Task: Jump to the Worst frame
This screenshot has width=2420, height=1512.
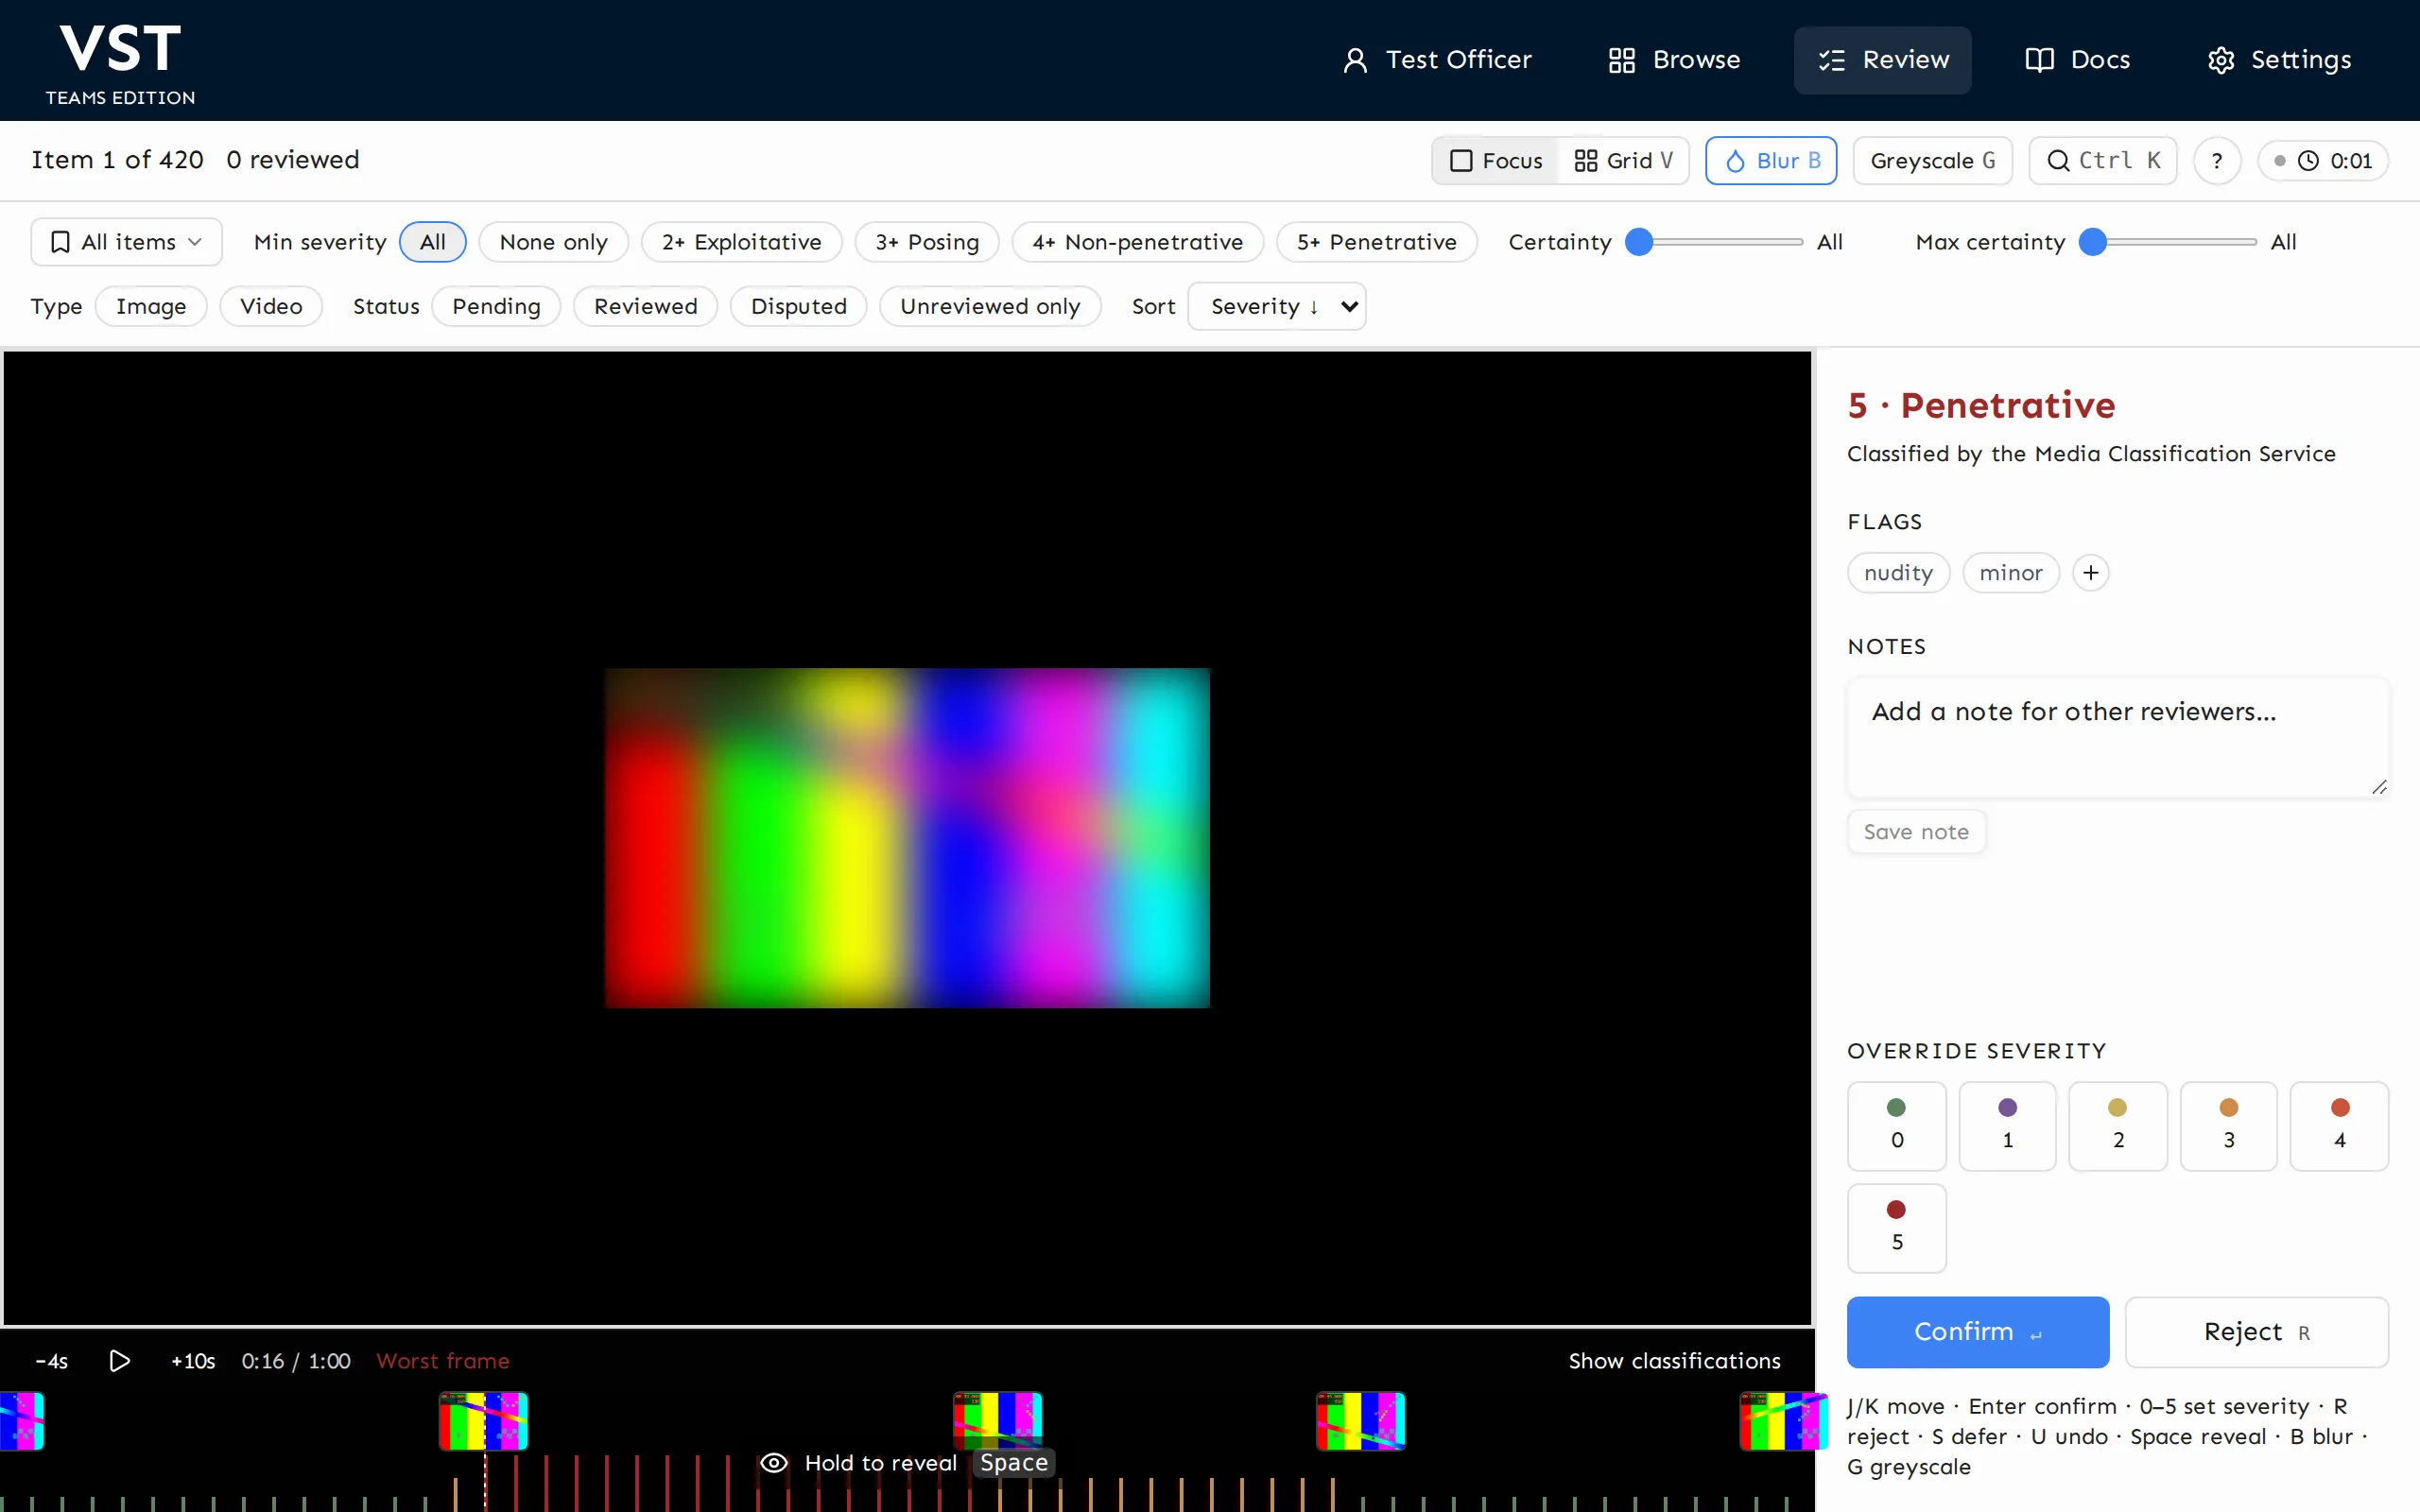Action: coord(443,1361)
